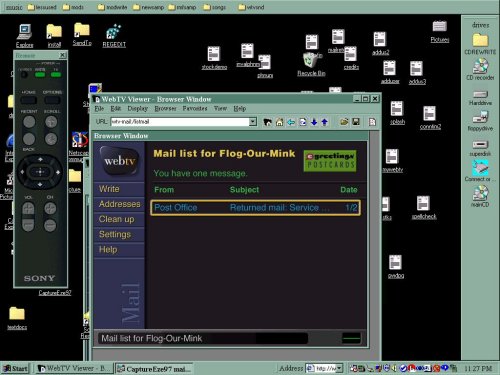Expand the URL history dropdown
The image size is (500, 375).
tap(253, 122)
